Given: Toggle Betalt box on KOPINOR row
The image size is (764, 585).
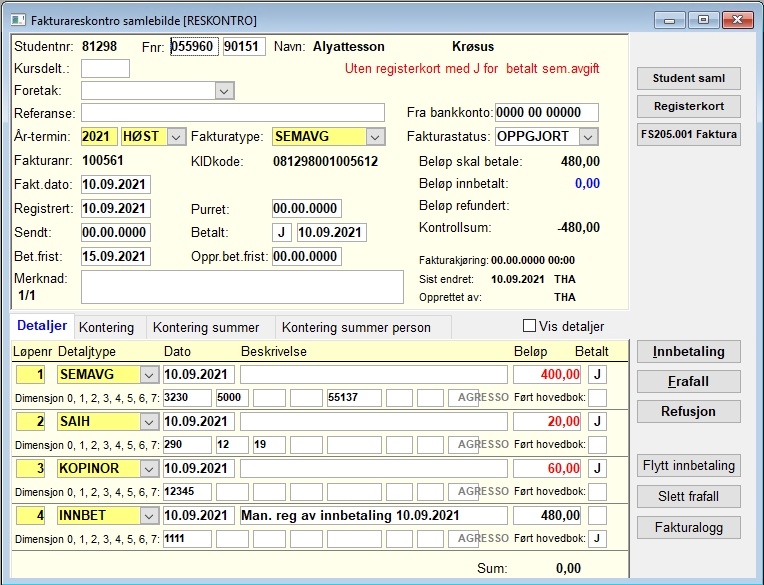Looking at the screenshot, I should [597, 469].
